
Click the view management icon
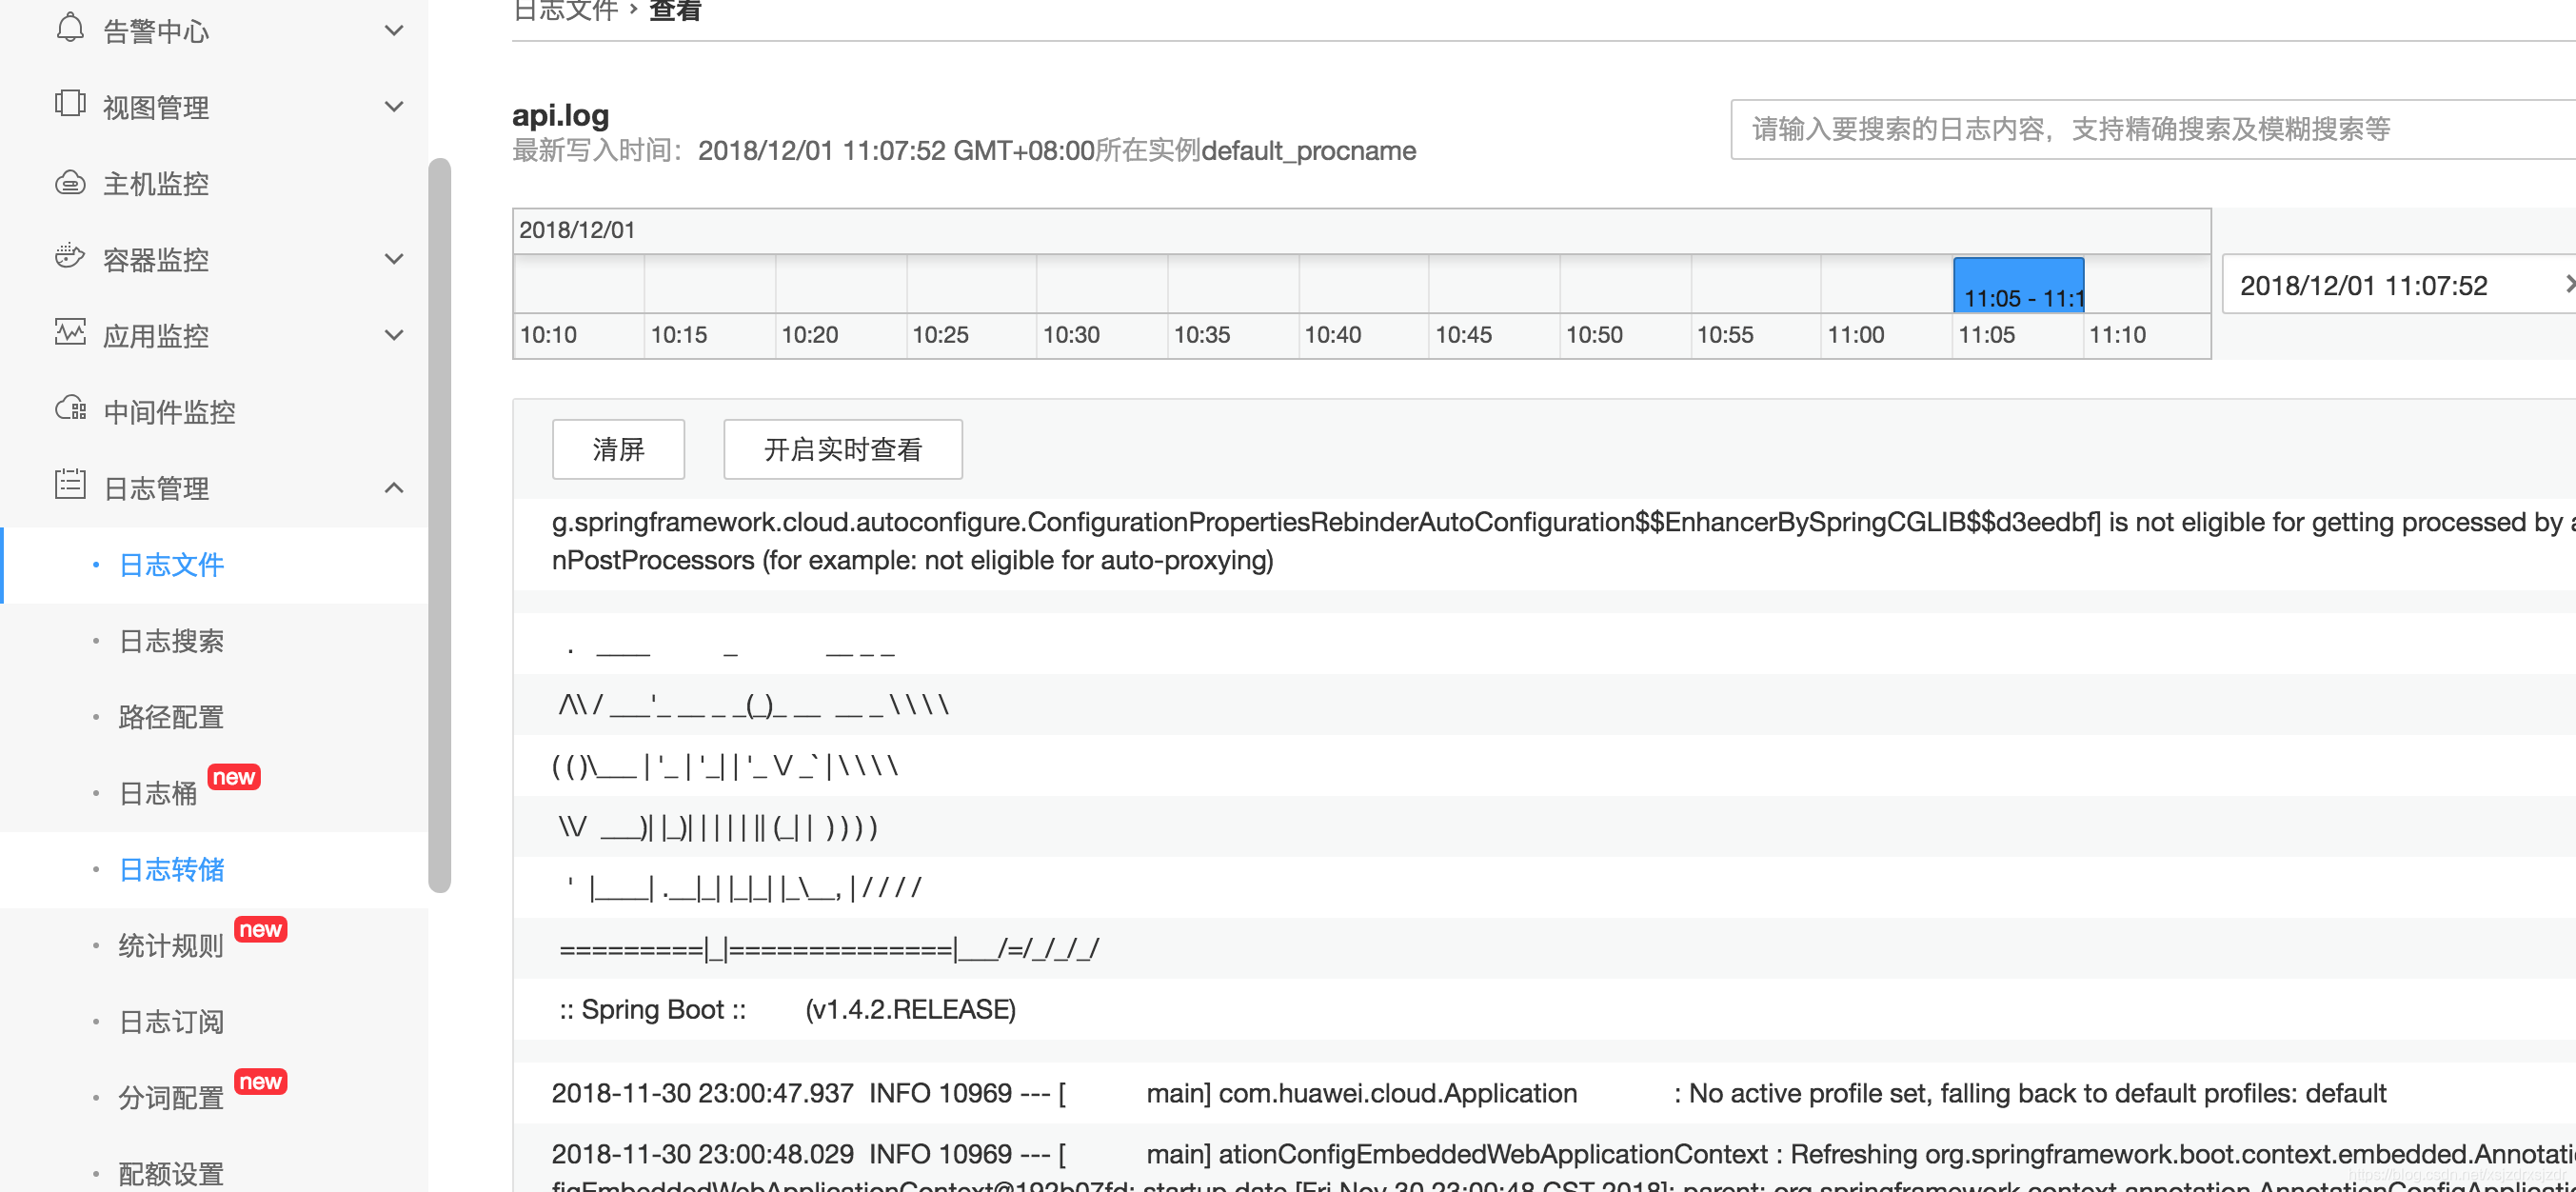coord(70,104)
